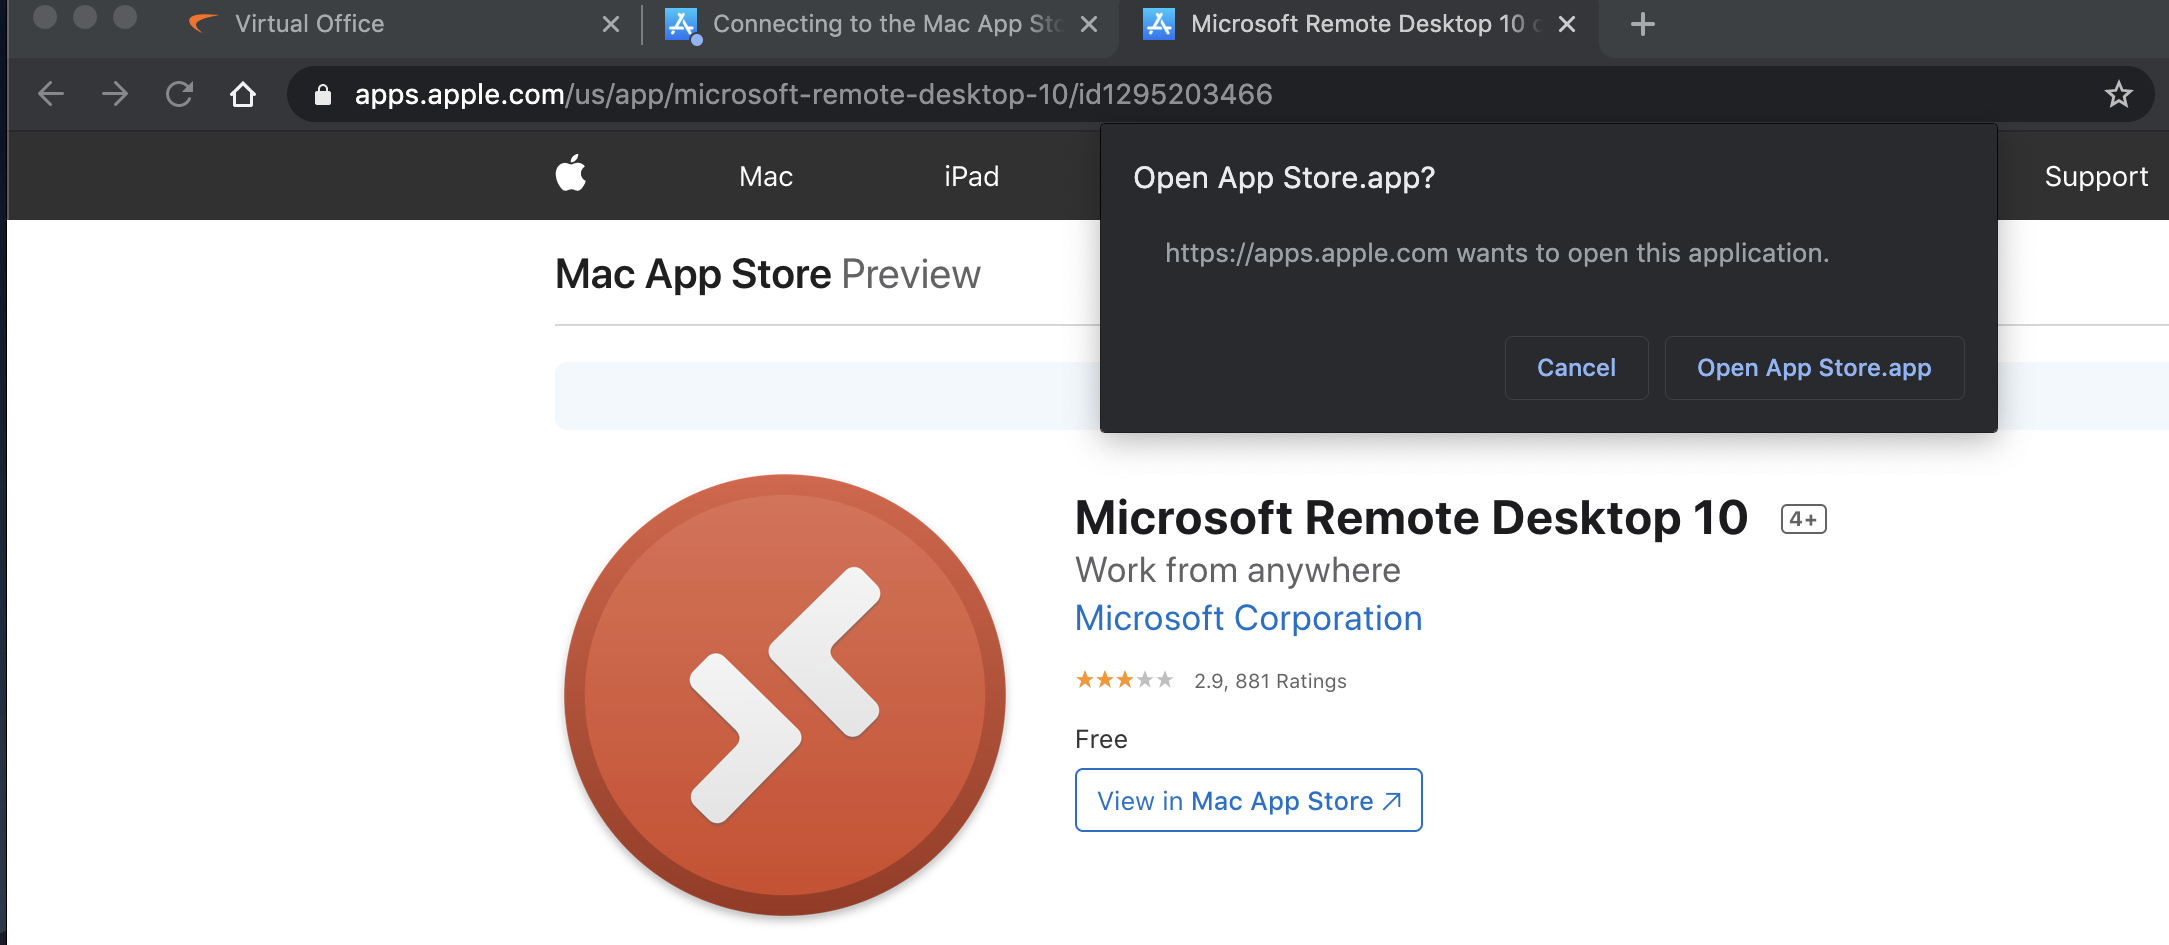Open the Support menu item
2169x945 pixels.
[2095, 177]
